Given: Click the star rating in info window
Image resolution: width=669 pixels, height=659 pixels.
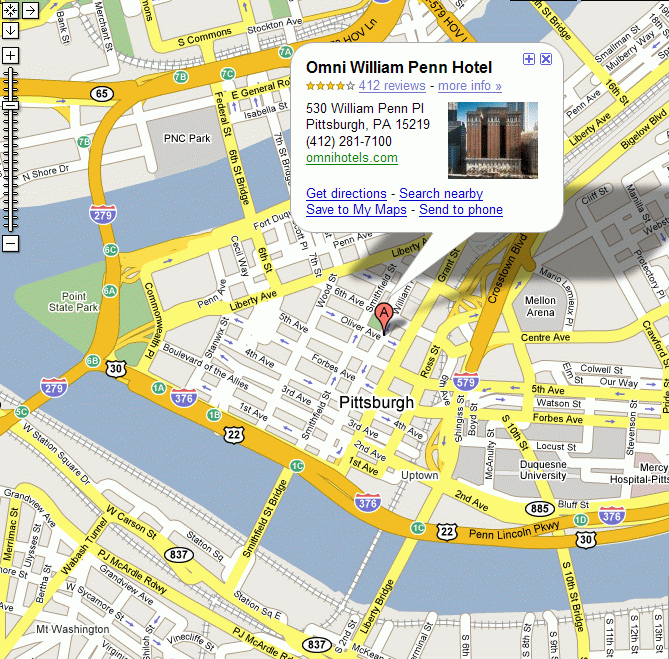Looking at the screenshot, I should pos(330,86).
